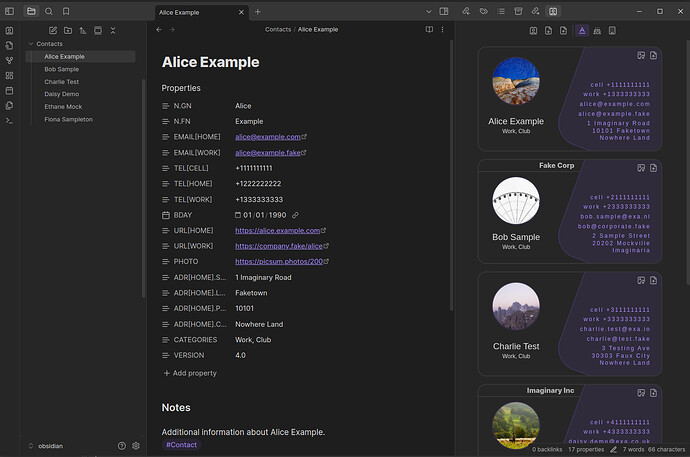Viewport: 690px width, 457px height.
Task: Open the Fiona Sampleton note
Action: pos(68,120)
